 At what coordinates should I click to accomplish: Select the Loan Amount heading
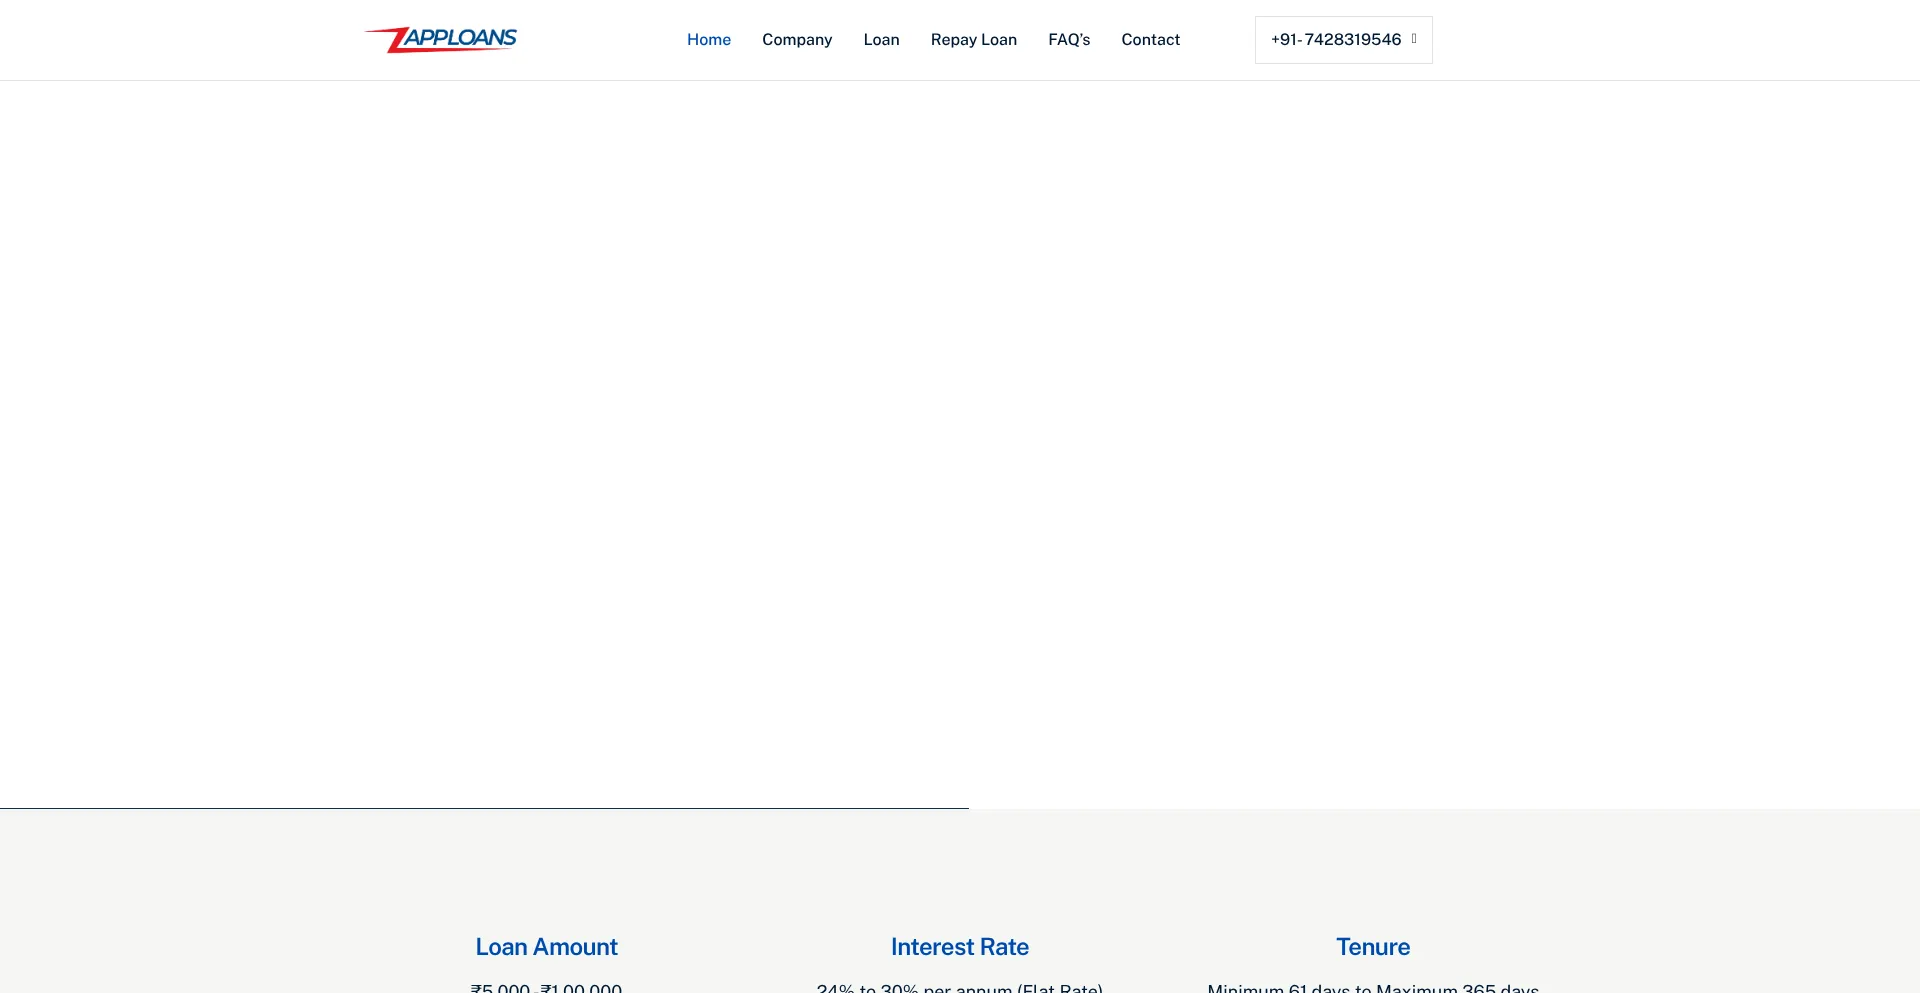coord(547,947)
